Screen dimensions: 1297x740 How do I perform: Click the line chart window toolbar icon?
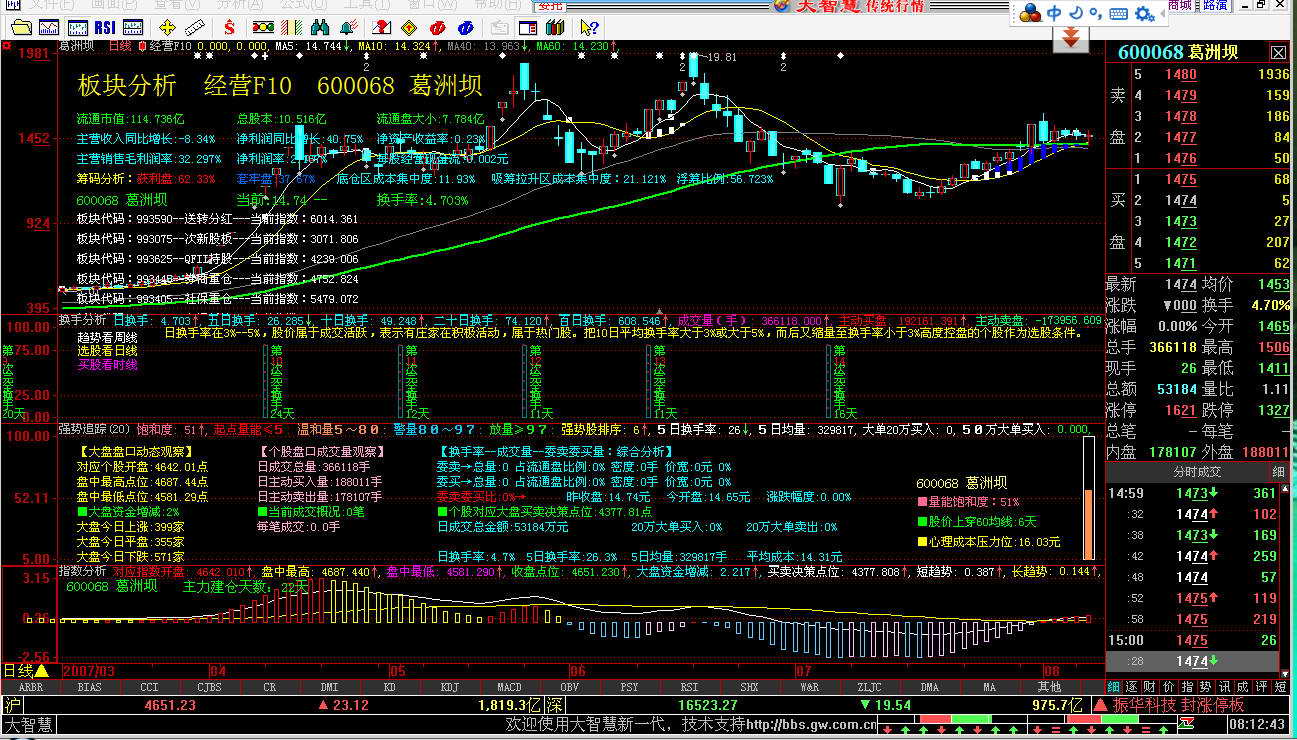pyautogui.click(x=48, y=27)
